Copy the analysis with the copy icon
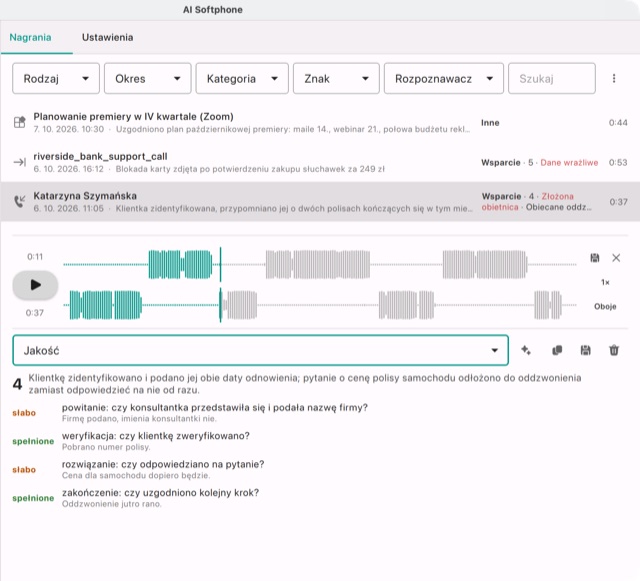640x581 pixels. 557,350
